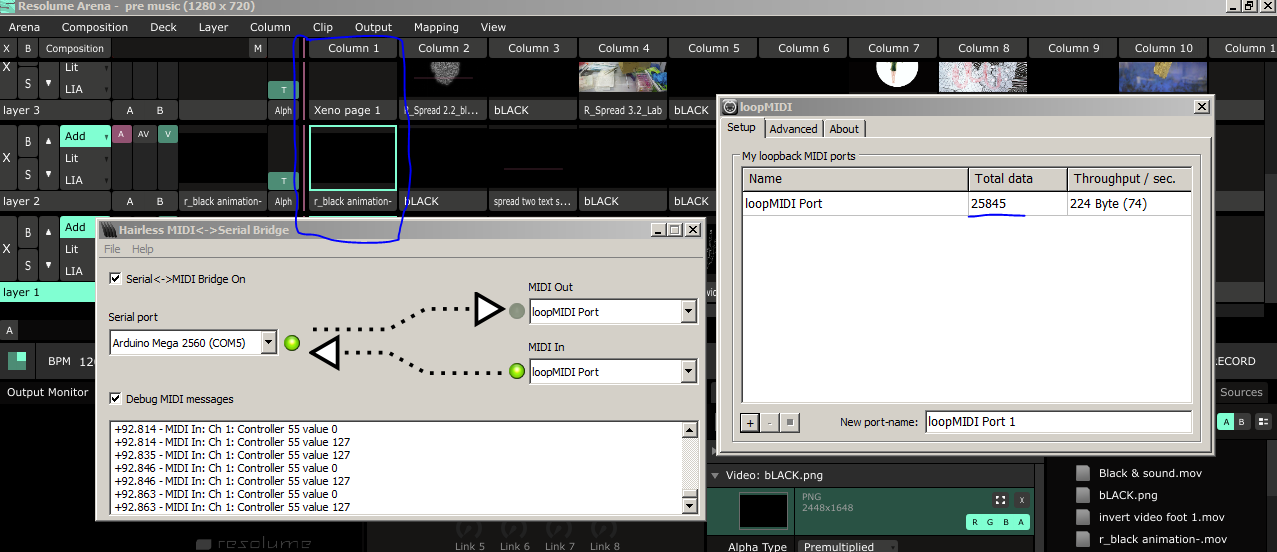Switch to the Advanced tab in loopMIDI
The height and width of the screenshot is (552, 1277).
[x=793, y=129]
